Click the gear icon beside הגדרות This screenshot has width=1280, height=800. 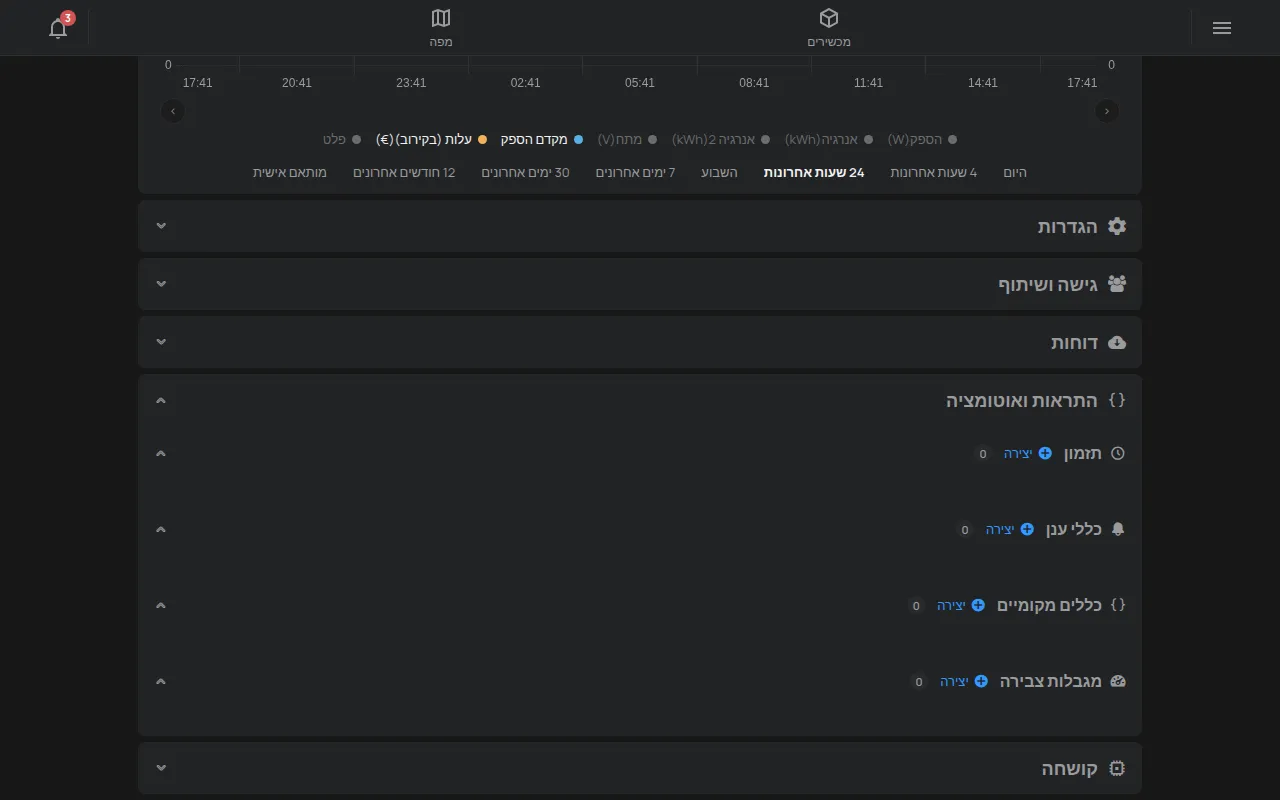tap(1117, 226)
